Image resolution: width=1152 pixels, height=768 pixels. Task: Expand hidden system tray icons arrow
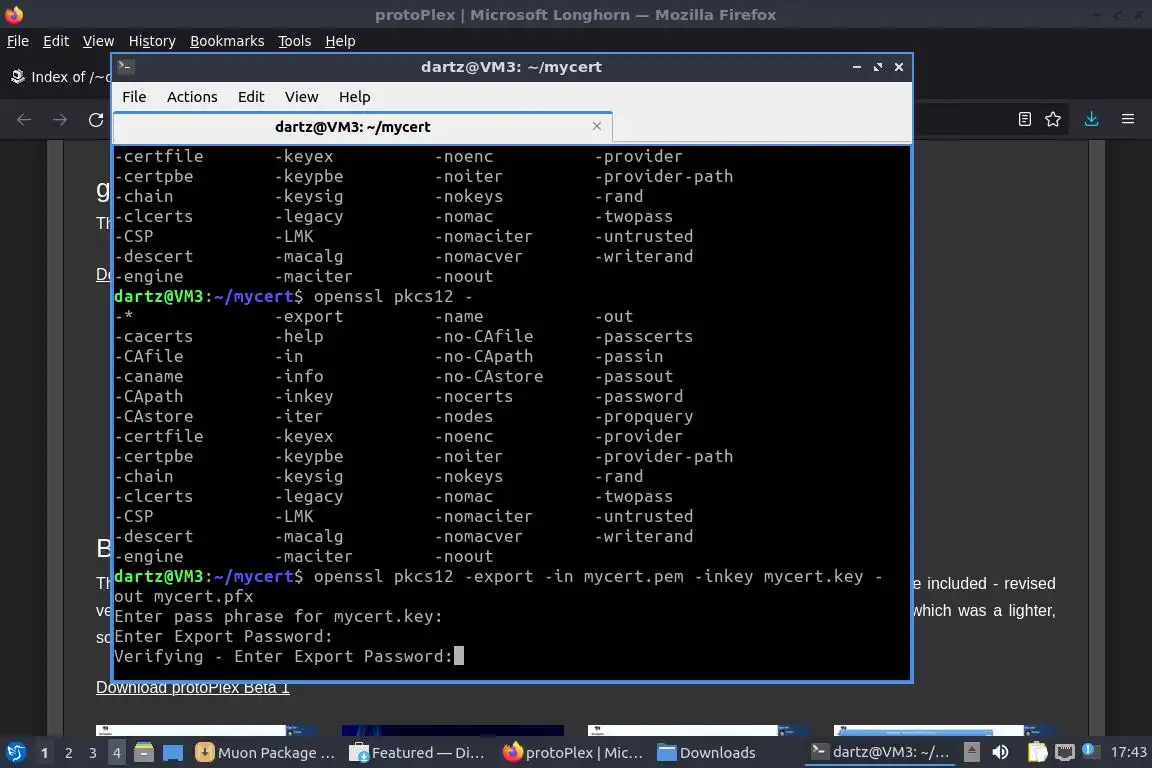pyautogui.click(x=971, y=752)
